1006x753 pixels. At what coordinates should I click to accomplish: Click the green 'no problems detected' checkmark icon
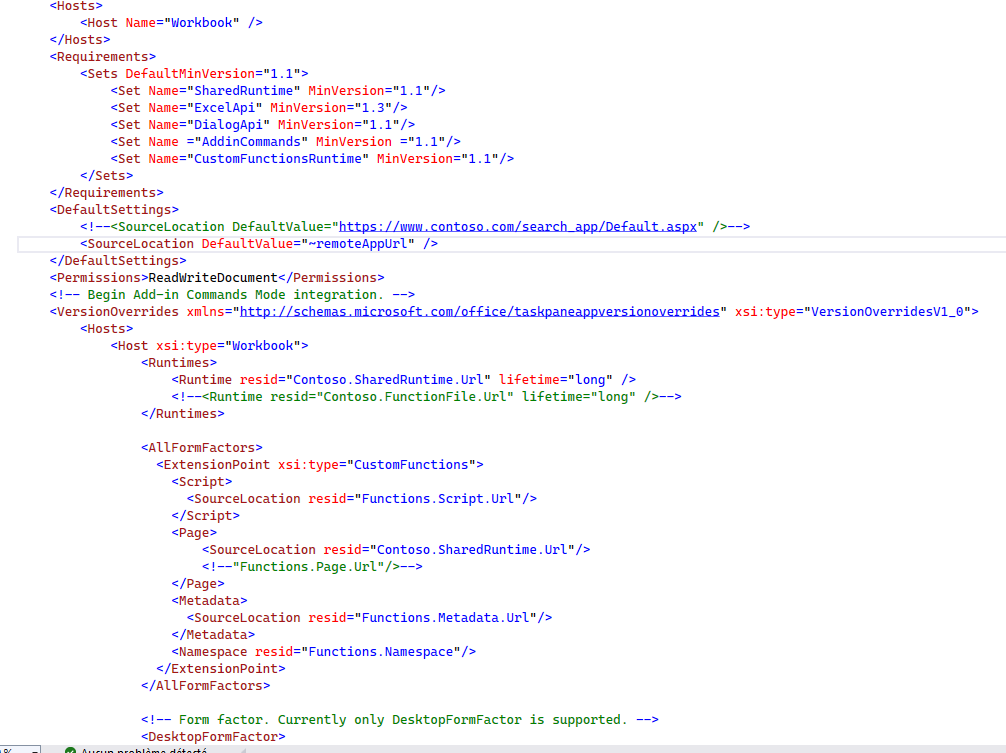tap(69, 749)
